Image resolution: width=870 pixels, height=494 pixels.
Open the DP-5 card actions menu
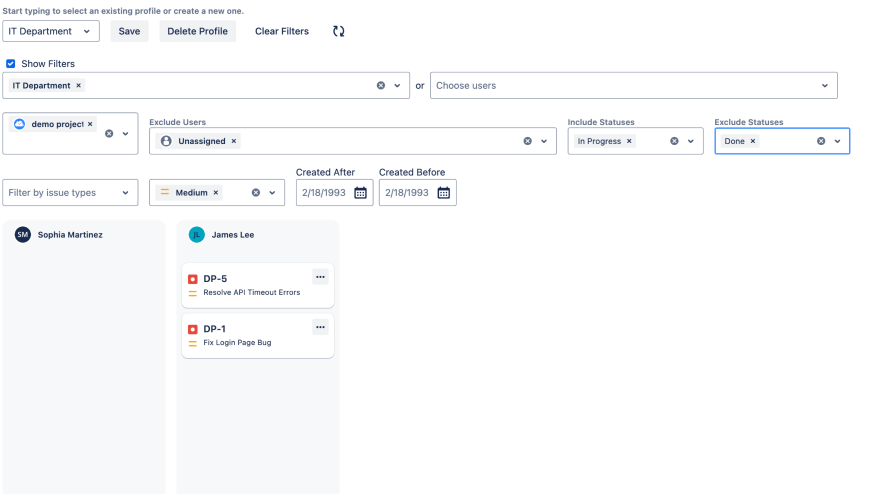(320, 277)
